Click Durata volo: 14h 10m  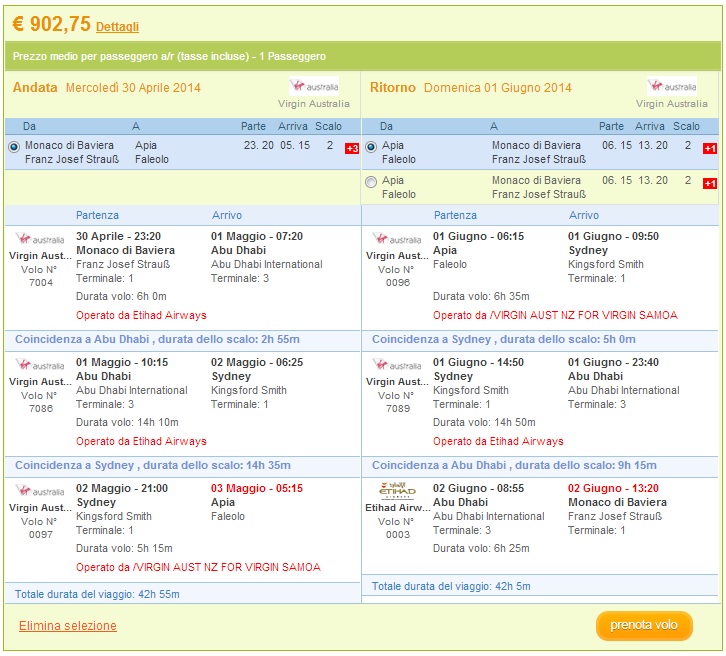(x=127, y=422)
